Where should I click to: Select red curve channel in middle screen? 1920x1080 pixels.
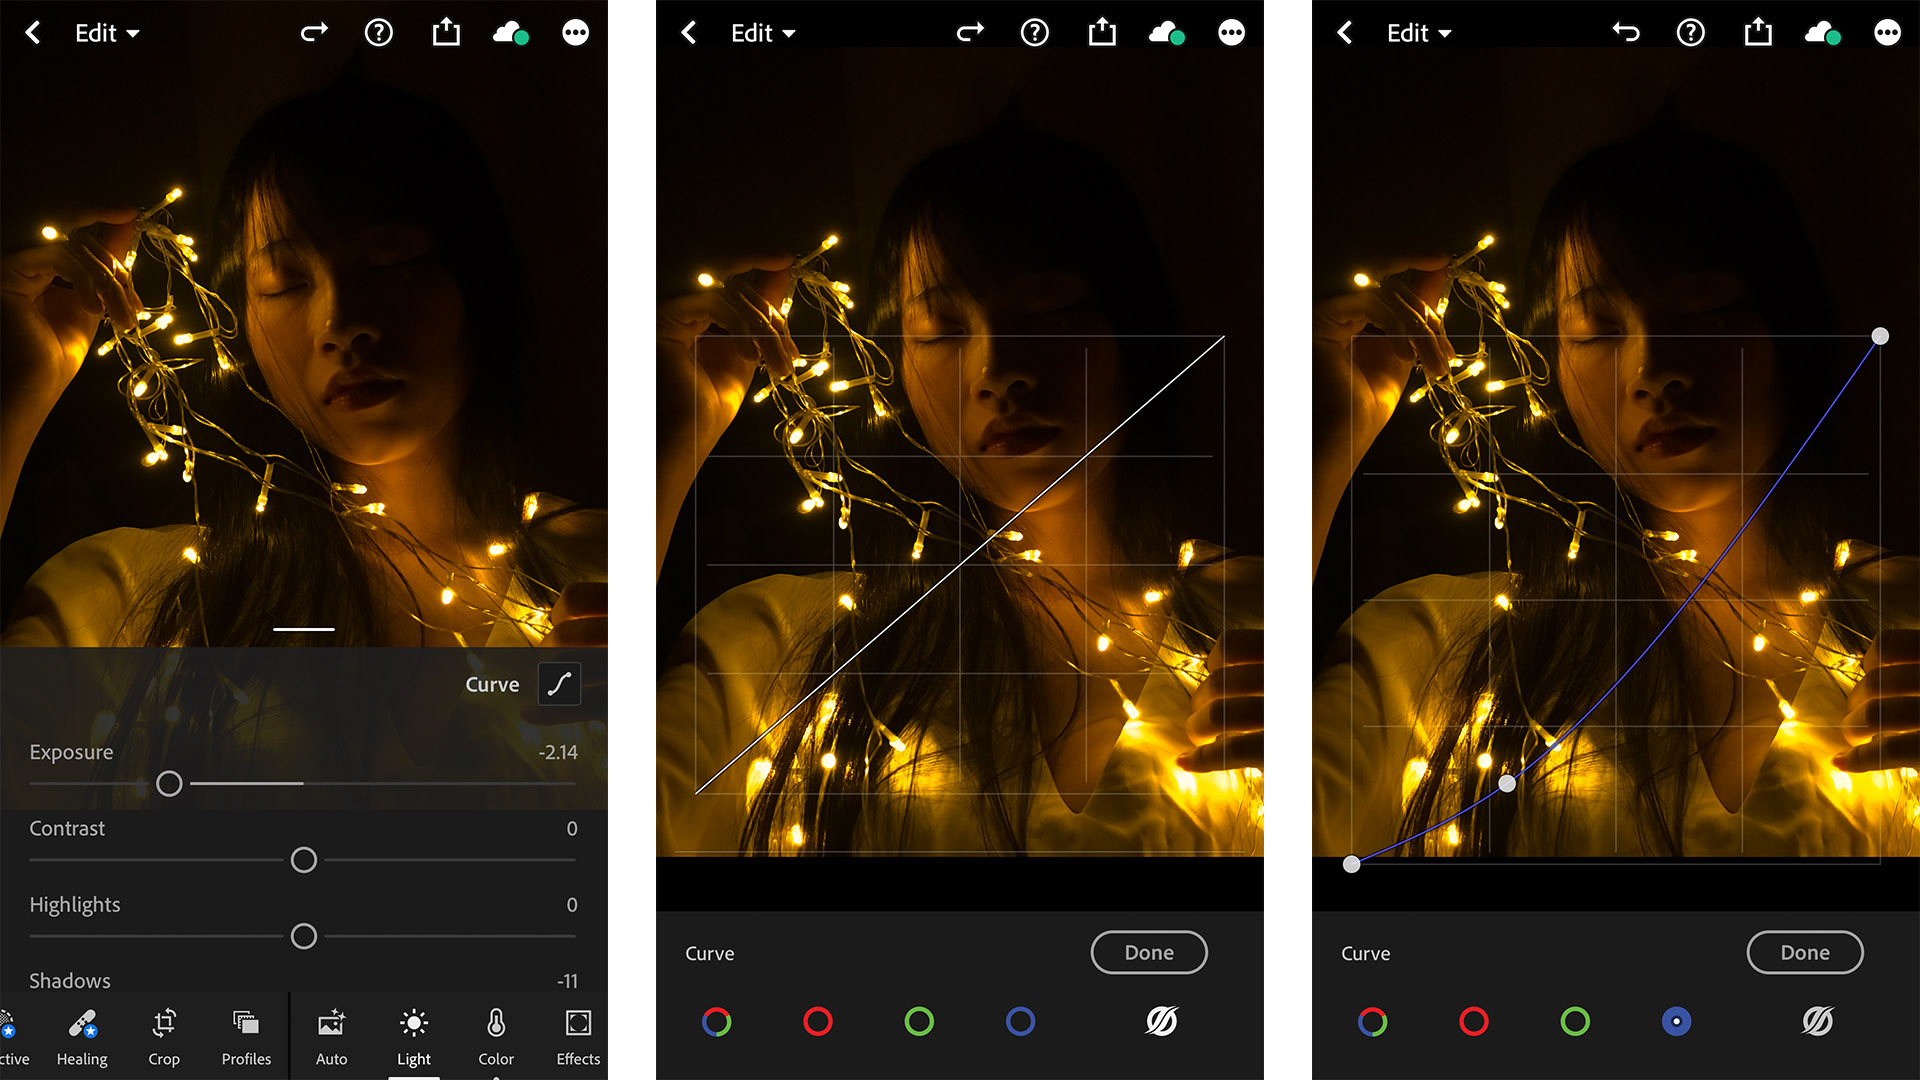tap(818, 1021)
